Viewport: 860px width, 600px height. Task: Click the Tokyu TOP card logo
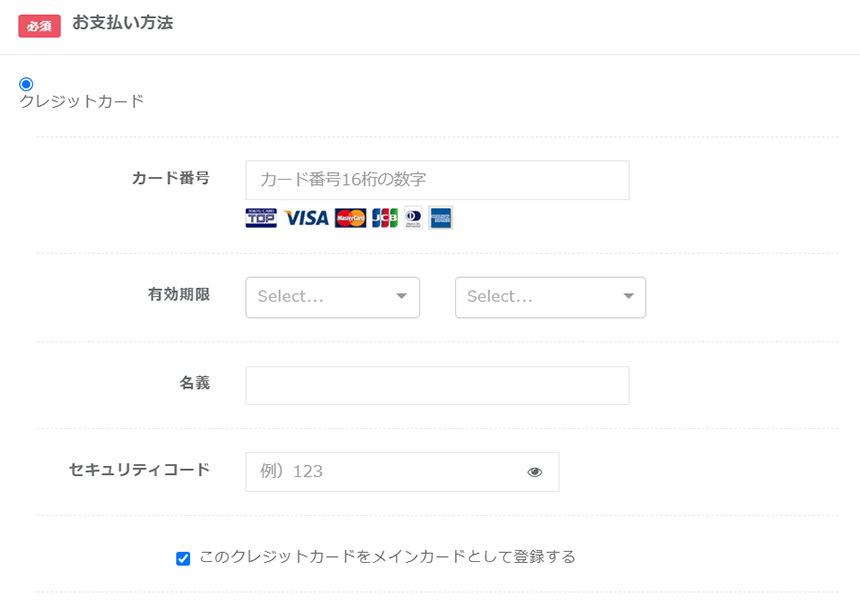pos(261,218)
